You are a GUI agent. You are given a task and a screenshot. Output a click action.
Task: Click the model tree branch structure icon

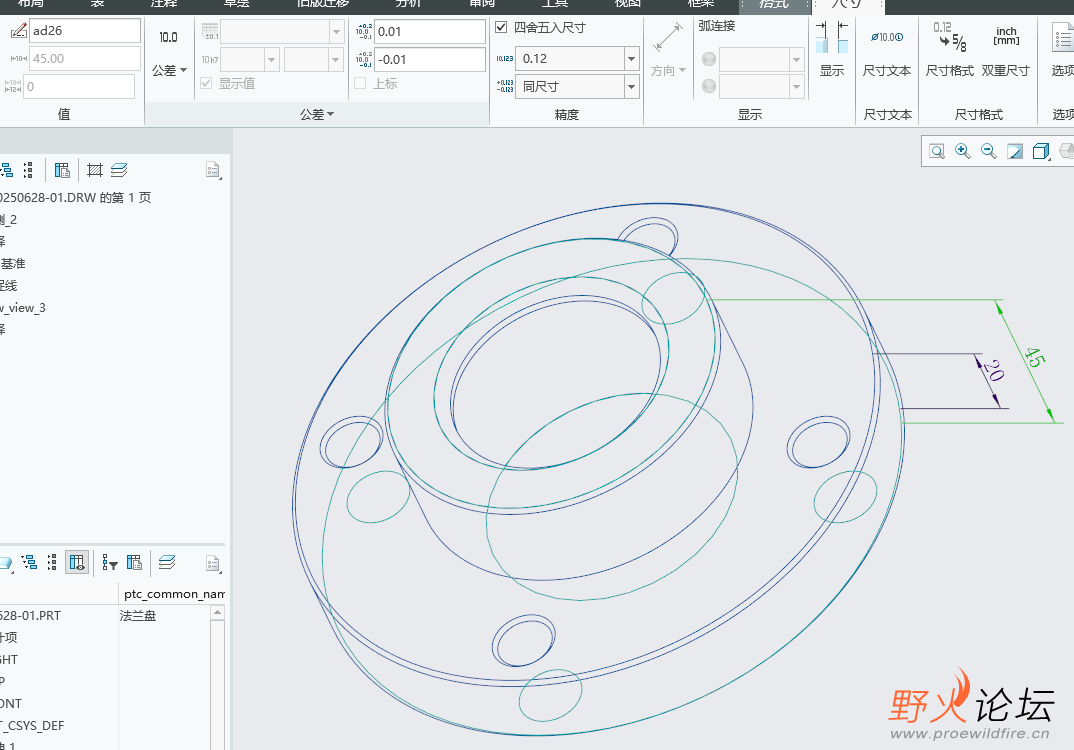coord(29,563)
